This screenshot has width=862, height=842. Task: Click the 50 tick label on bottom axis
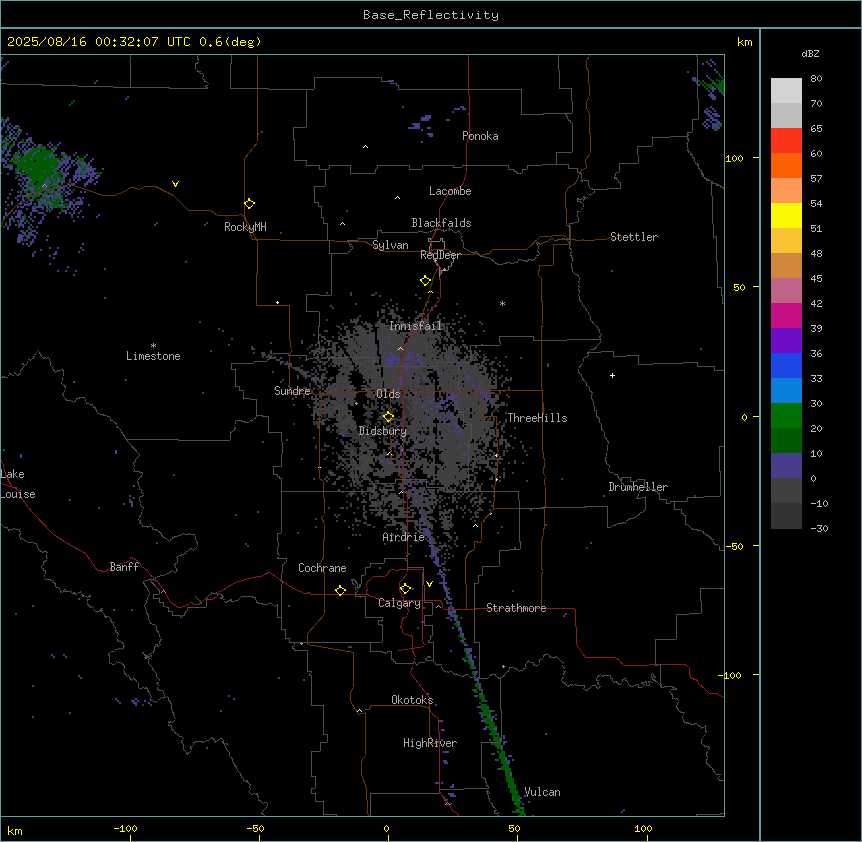514,828
